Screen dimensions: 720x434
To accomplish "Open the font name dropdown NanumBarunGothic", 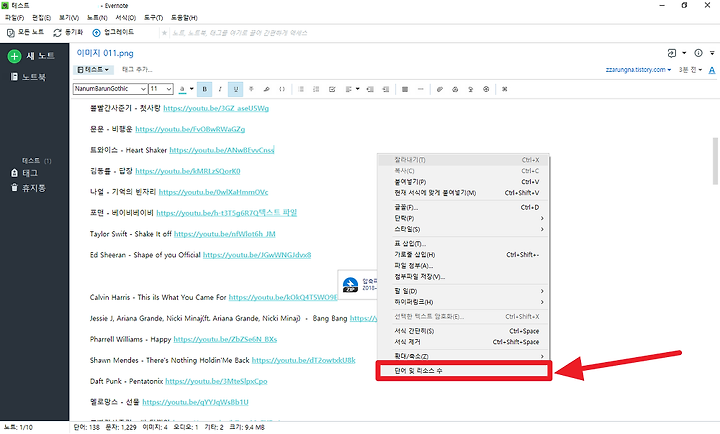I will coord(110,89).
